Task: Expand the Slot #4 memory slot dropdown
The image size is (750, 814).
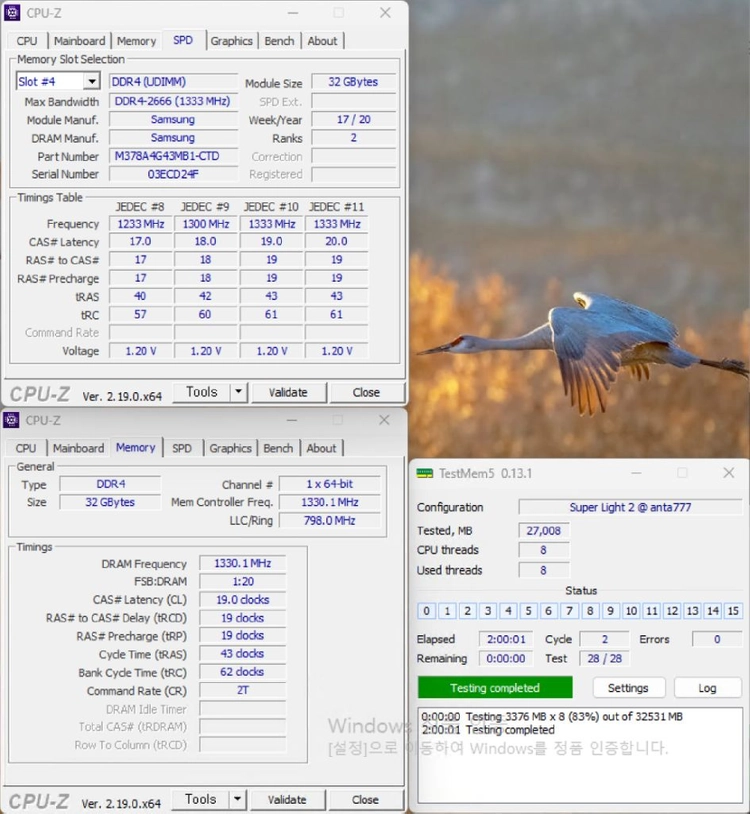Action: 92,82
